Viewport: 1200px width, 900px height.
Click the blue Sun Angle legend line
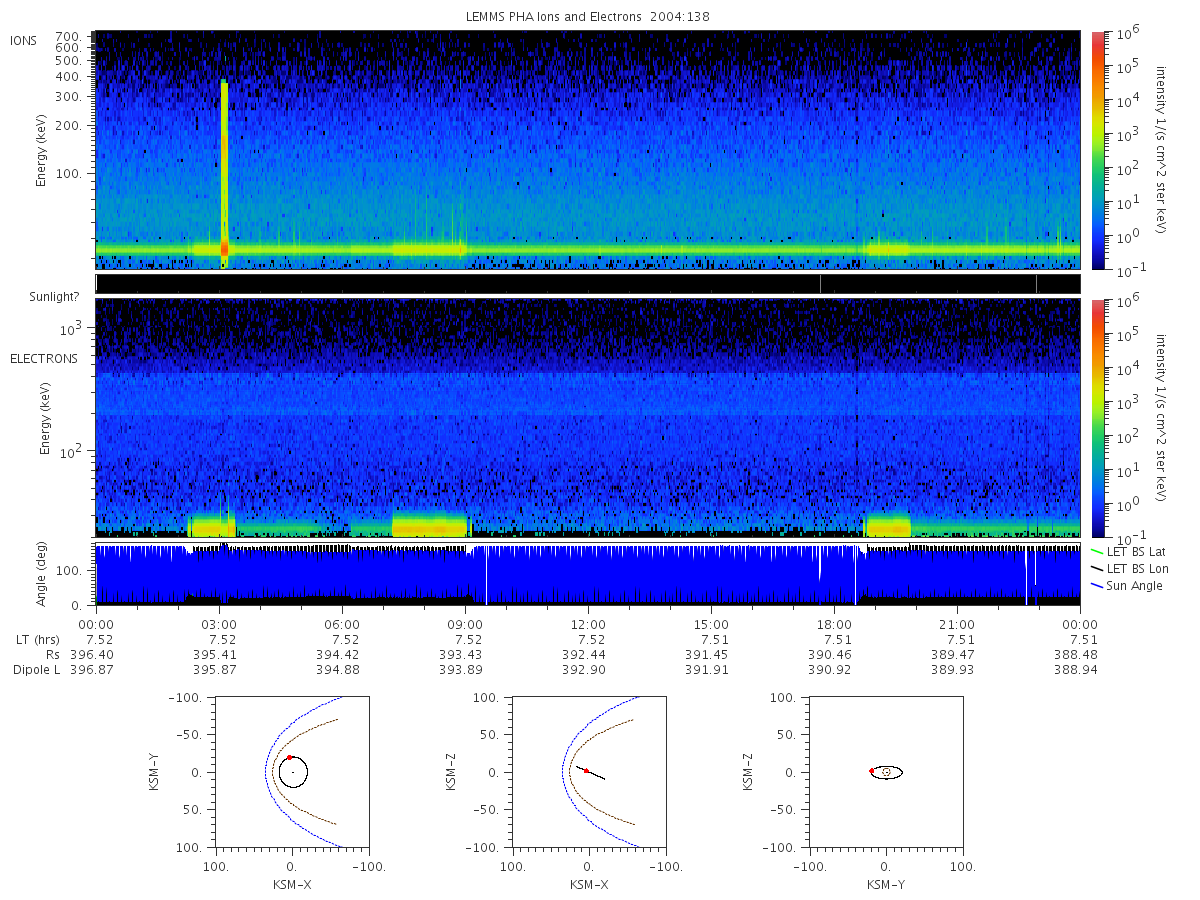(1097, 586)
